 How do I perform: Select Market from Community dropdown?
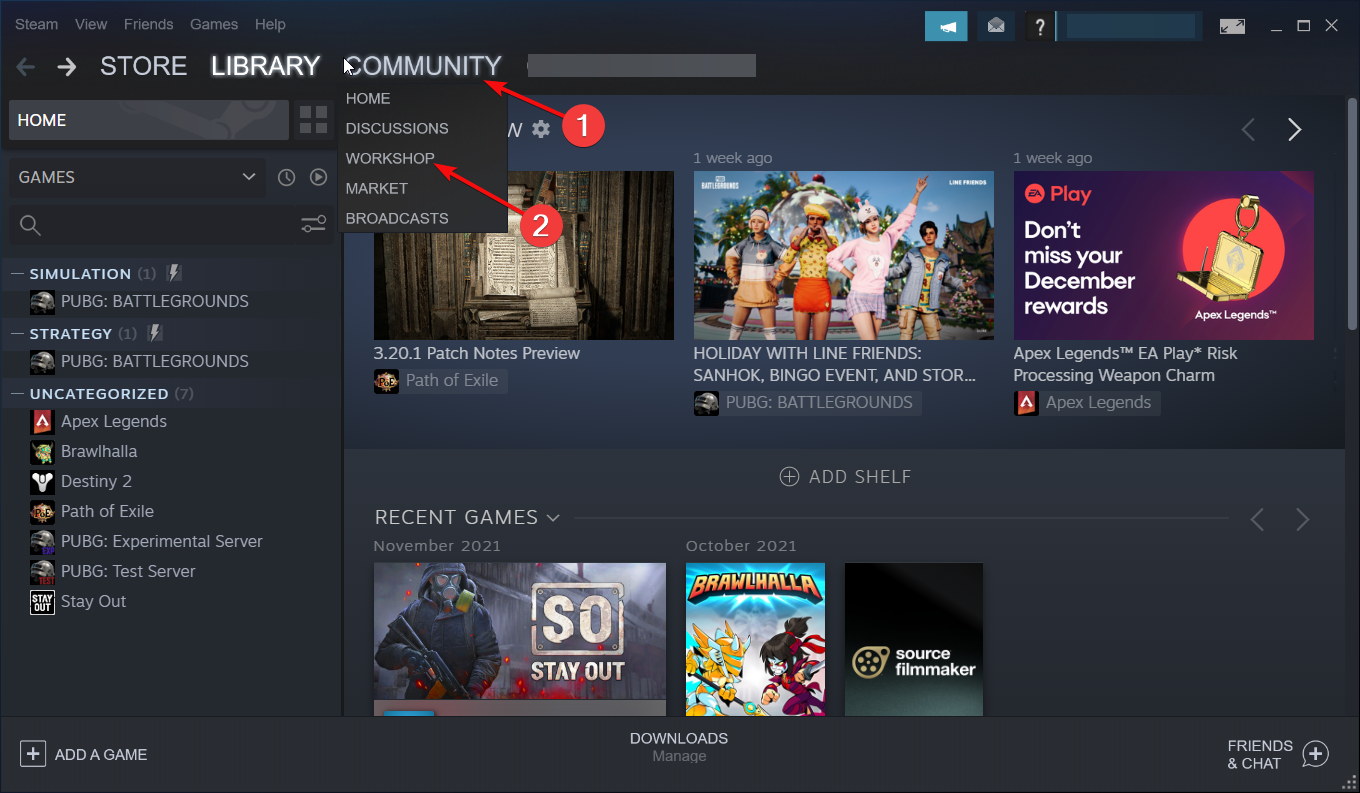(x=377, y=188)
